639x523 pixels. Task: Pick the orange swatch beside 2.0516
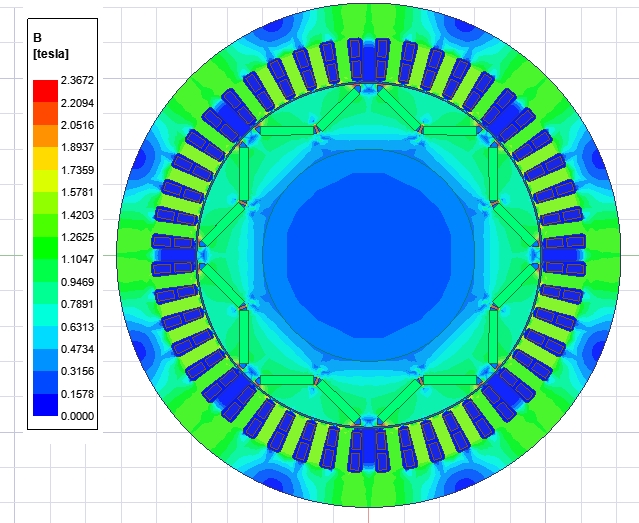pyautogui.click(x=45, y=136)
